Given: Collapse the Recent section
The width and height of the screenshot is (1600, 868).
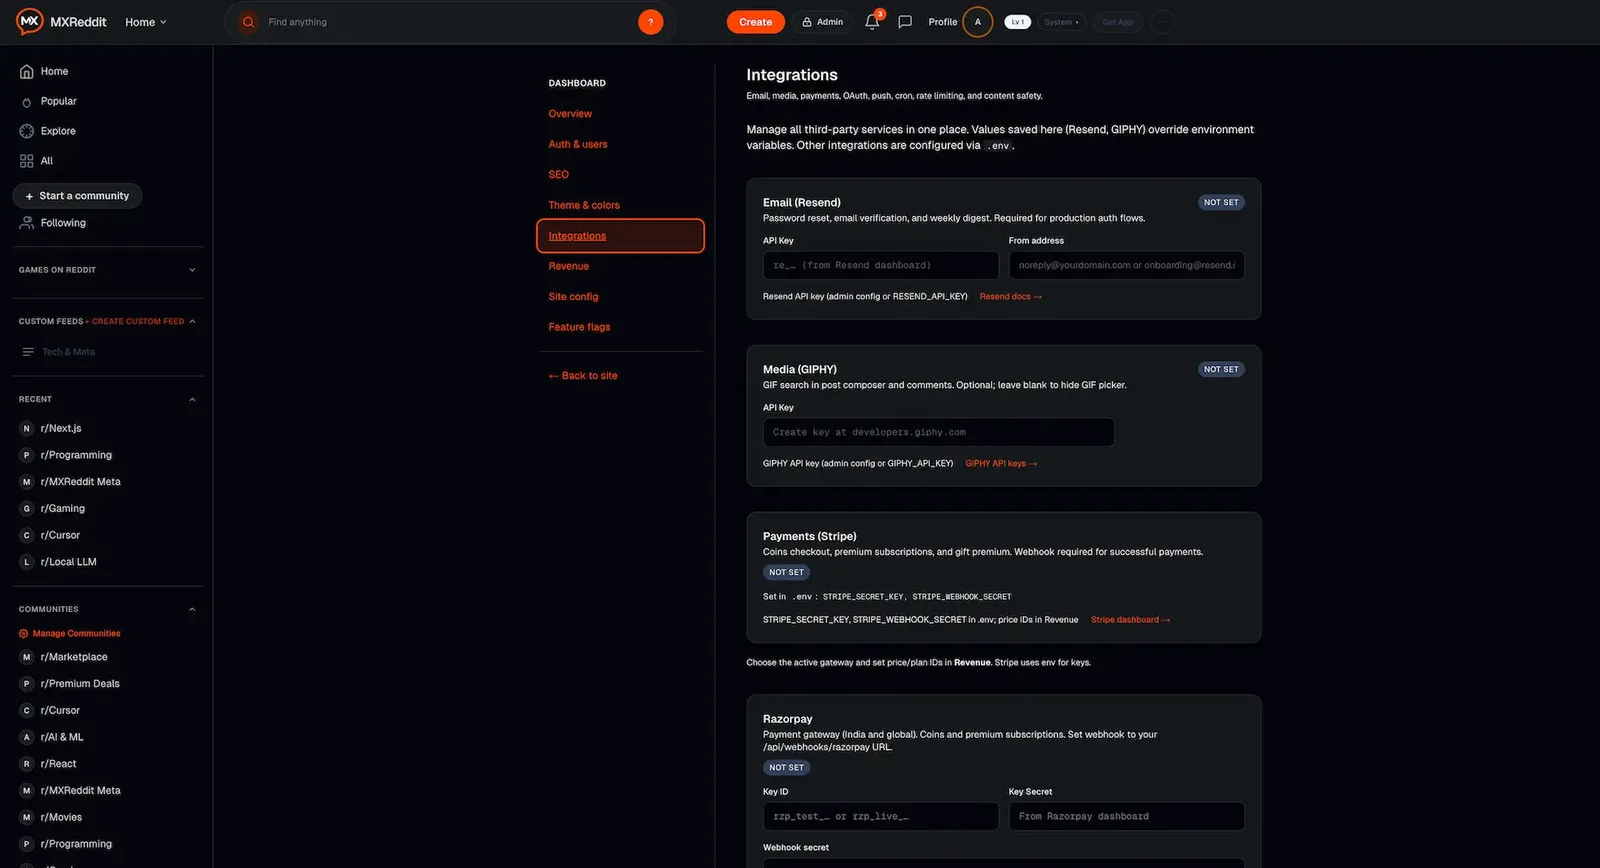Looking at the screenshot, I should (192, 400).
